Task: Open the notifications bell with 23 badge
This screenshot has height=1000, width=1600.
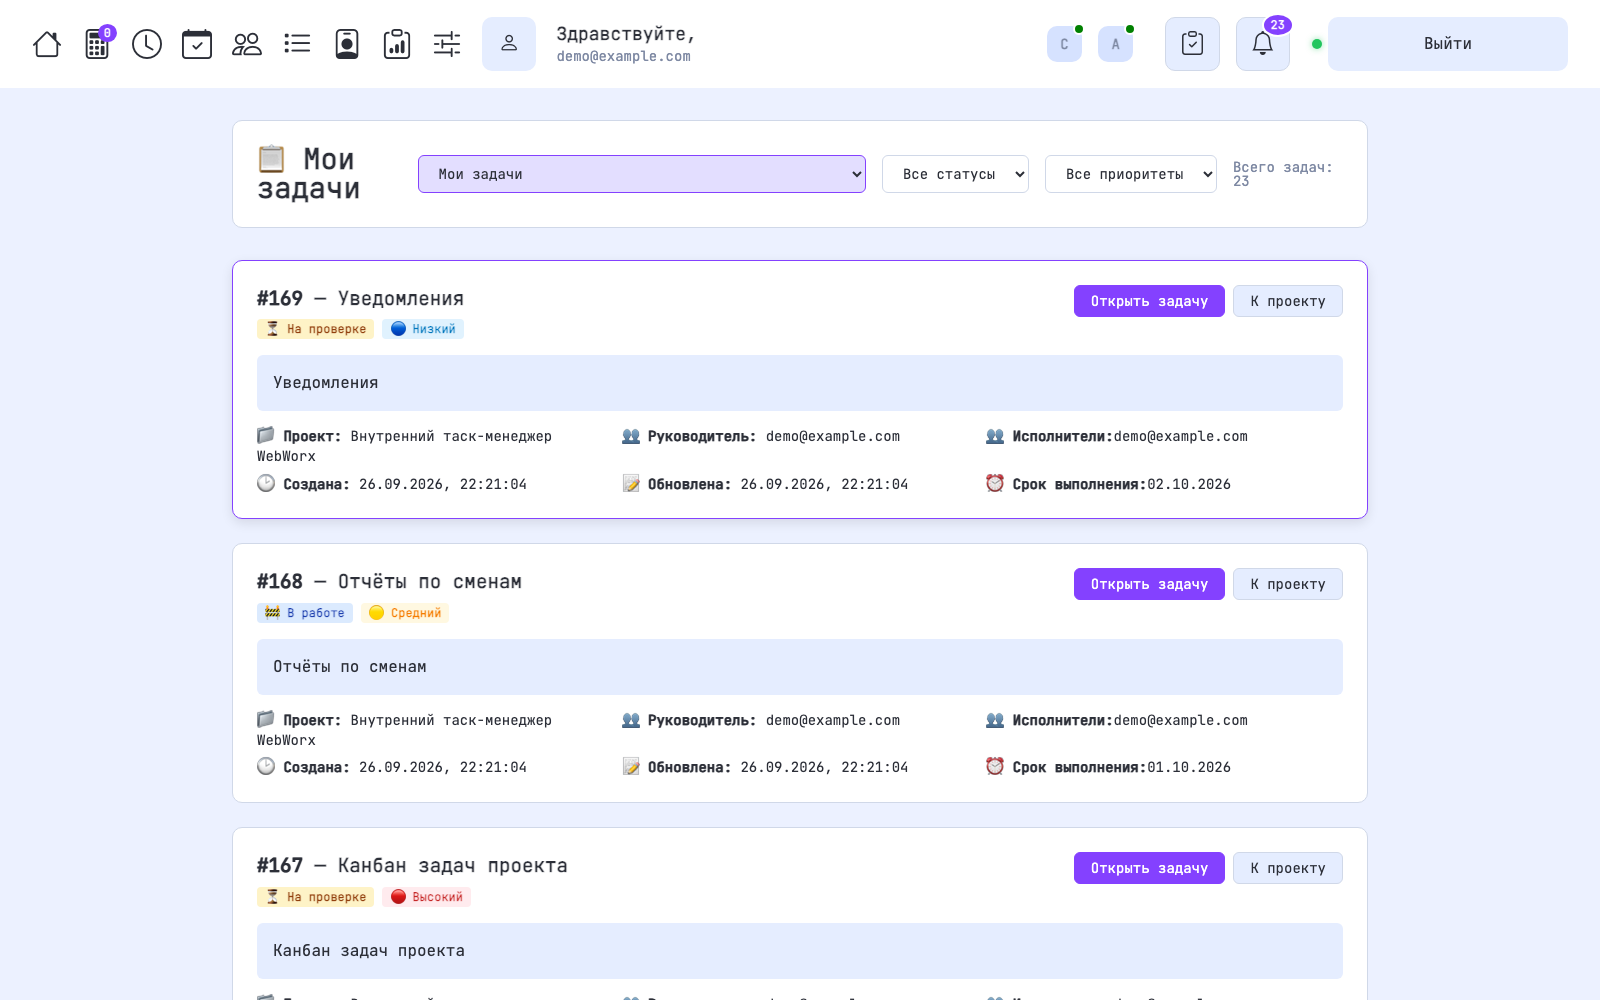Action: tap(1263, 44)
